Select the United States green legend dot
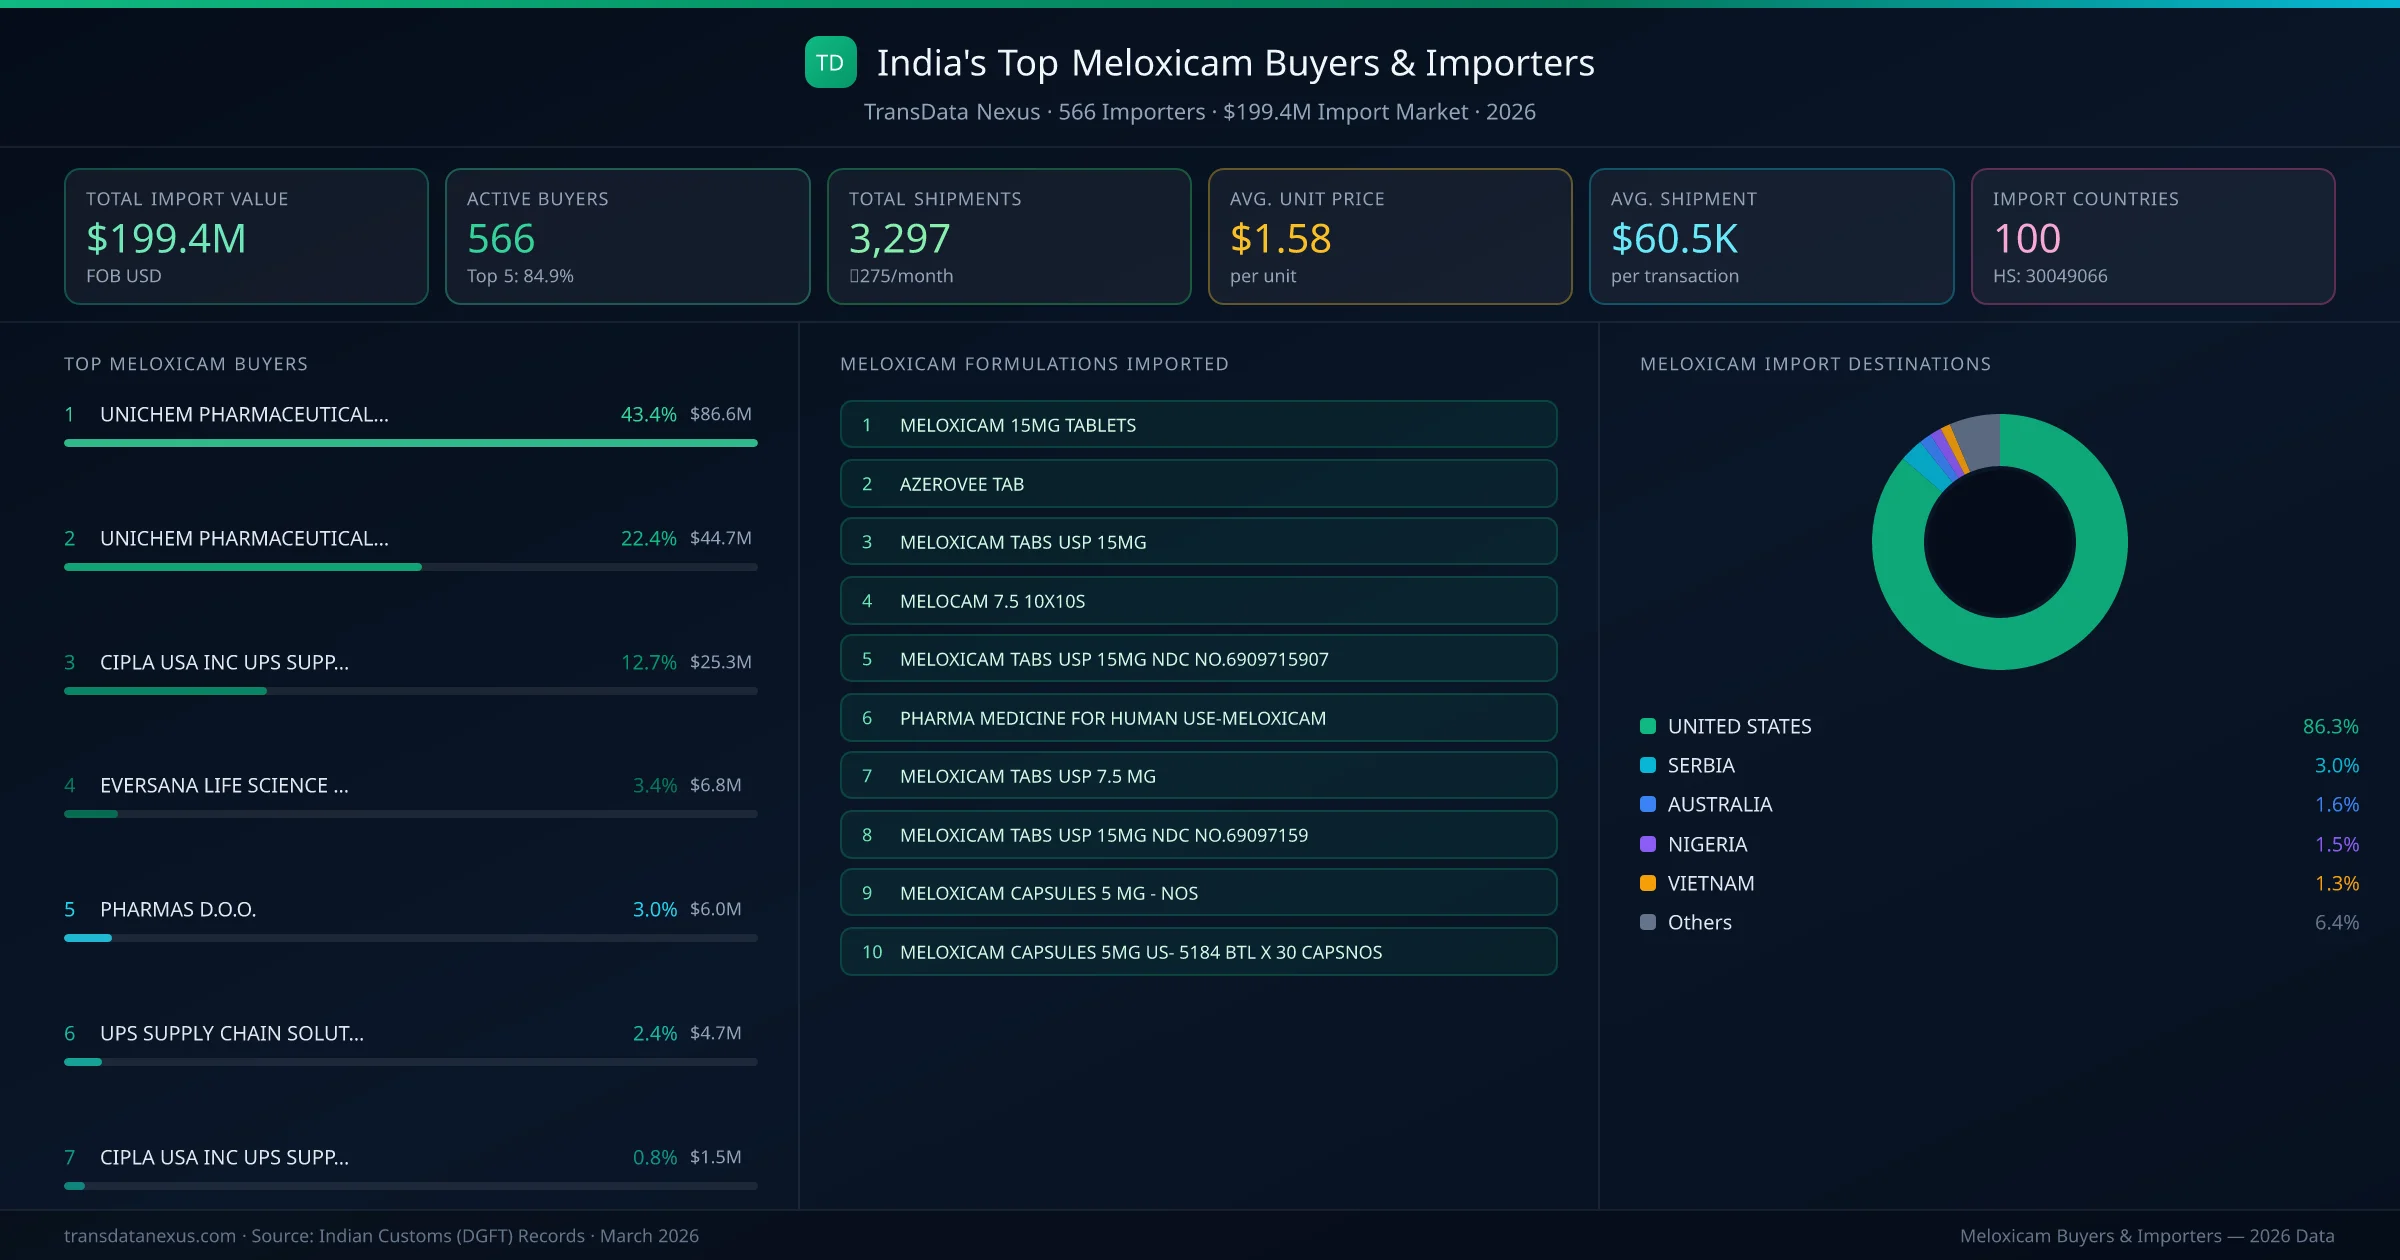 point(1646,726)
